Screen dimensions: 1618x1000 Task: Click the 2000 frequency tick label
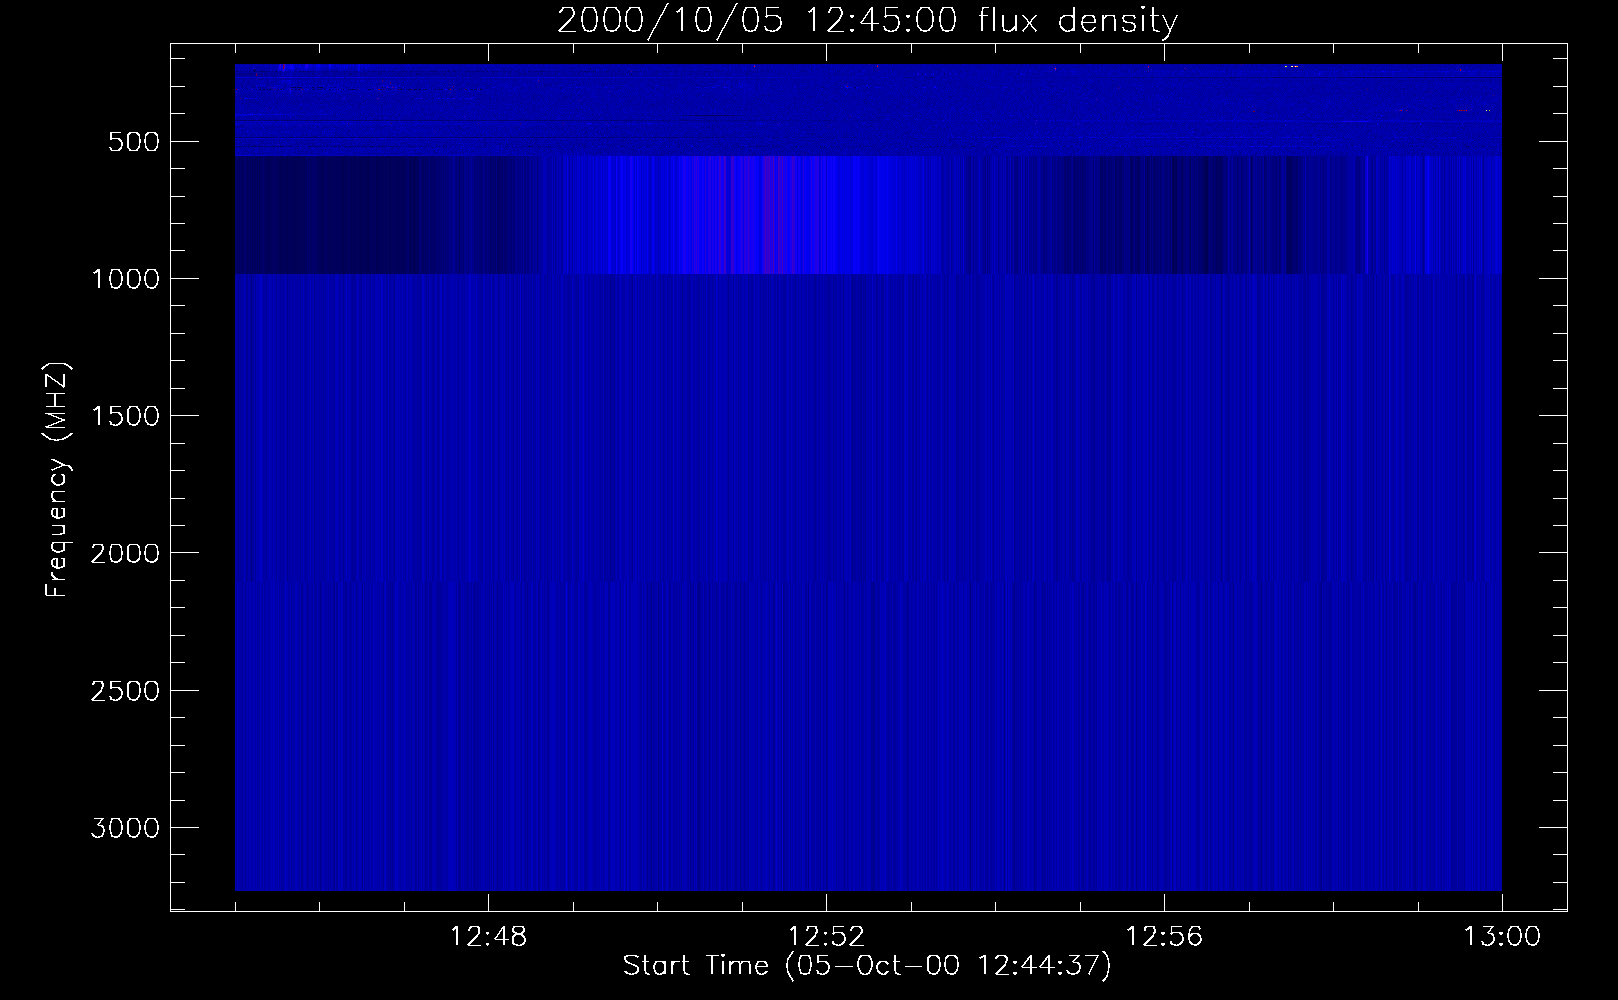tap(125, 554)
